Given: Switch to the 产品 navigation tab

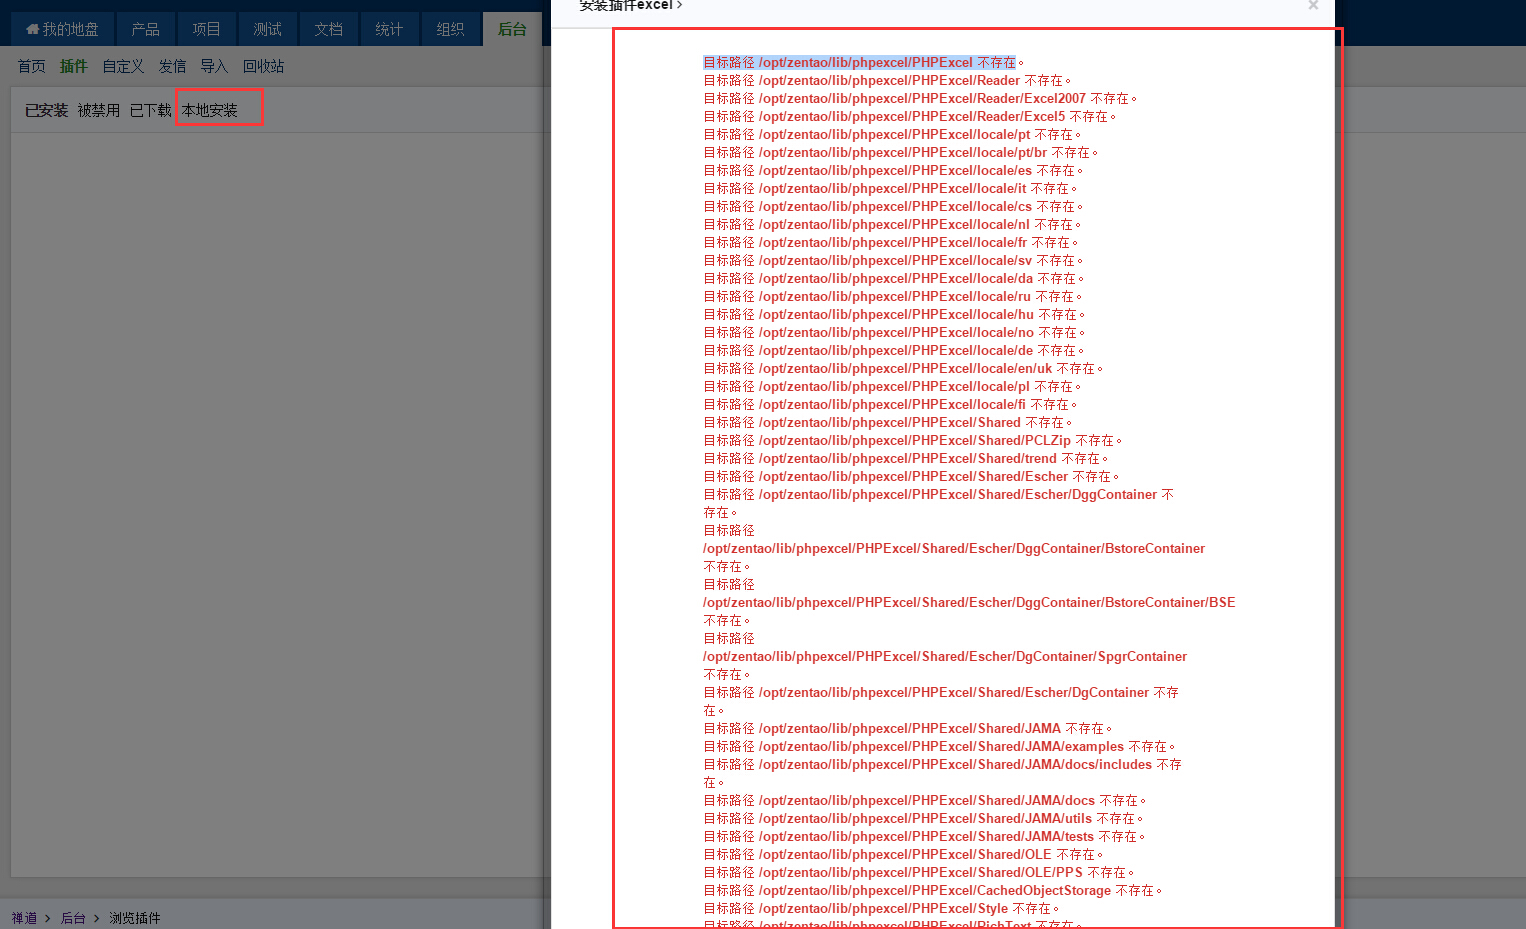Looking at the screenshot, I should pyautogui.click(x=145, y=29).
